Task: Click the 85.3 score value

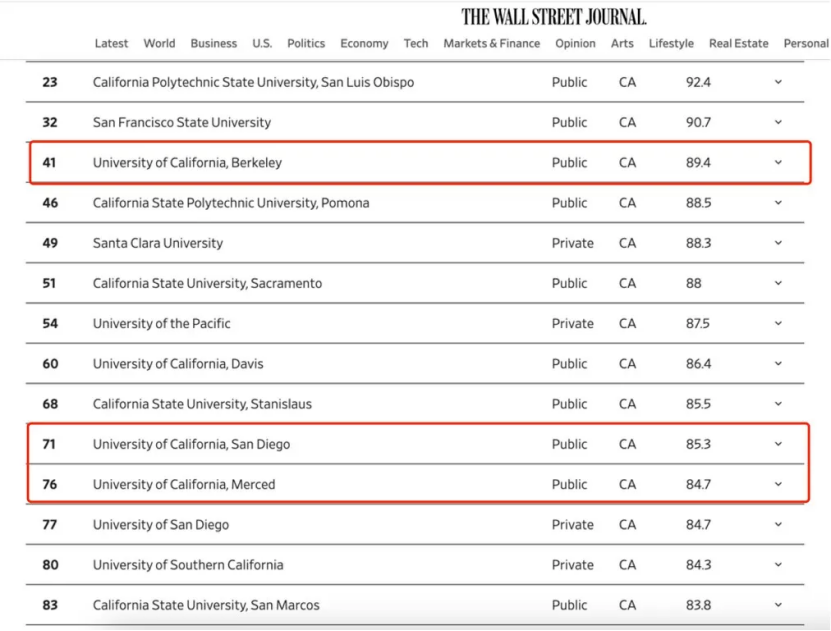Action: pyautogui.click(x=698, y=445)
